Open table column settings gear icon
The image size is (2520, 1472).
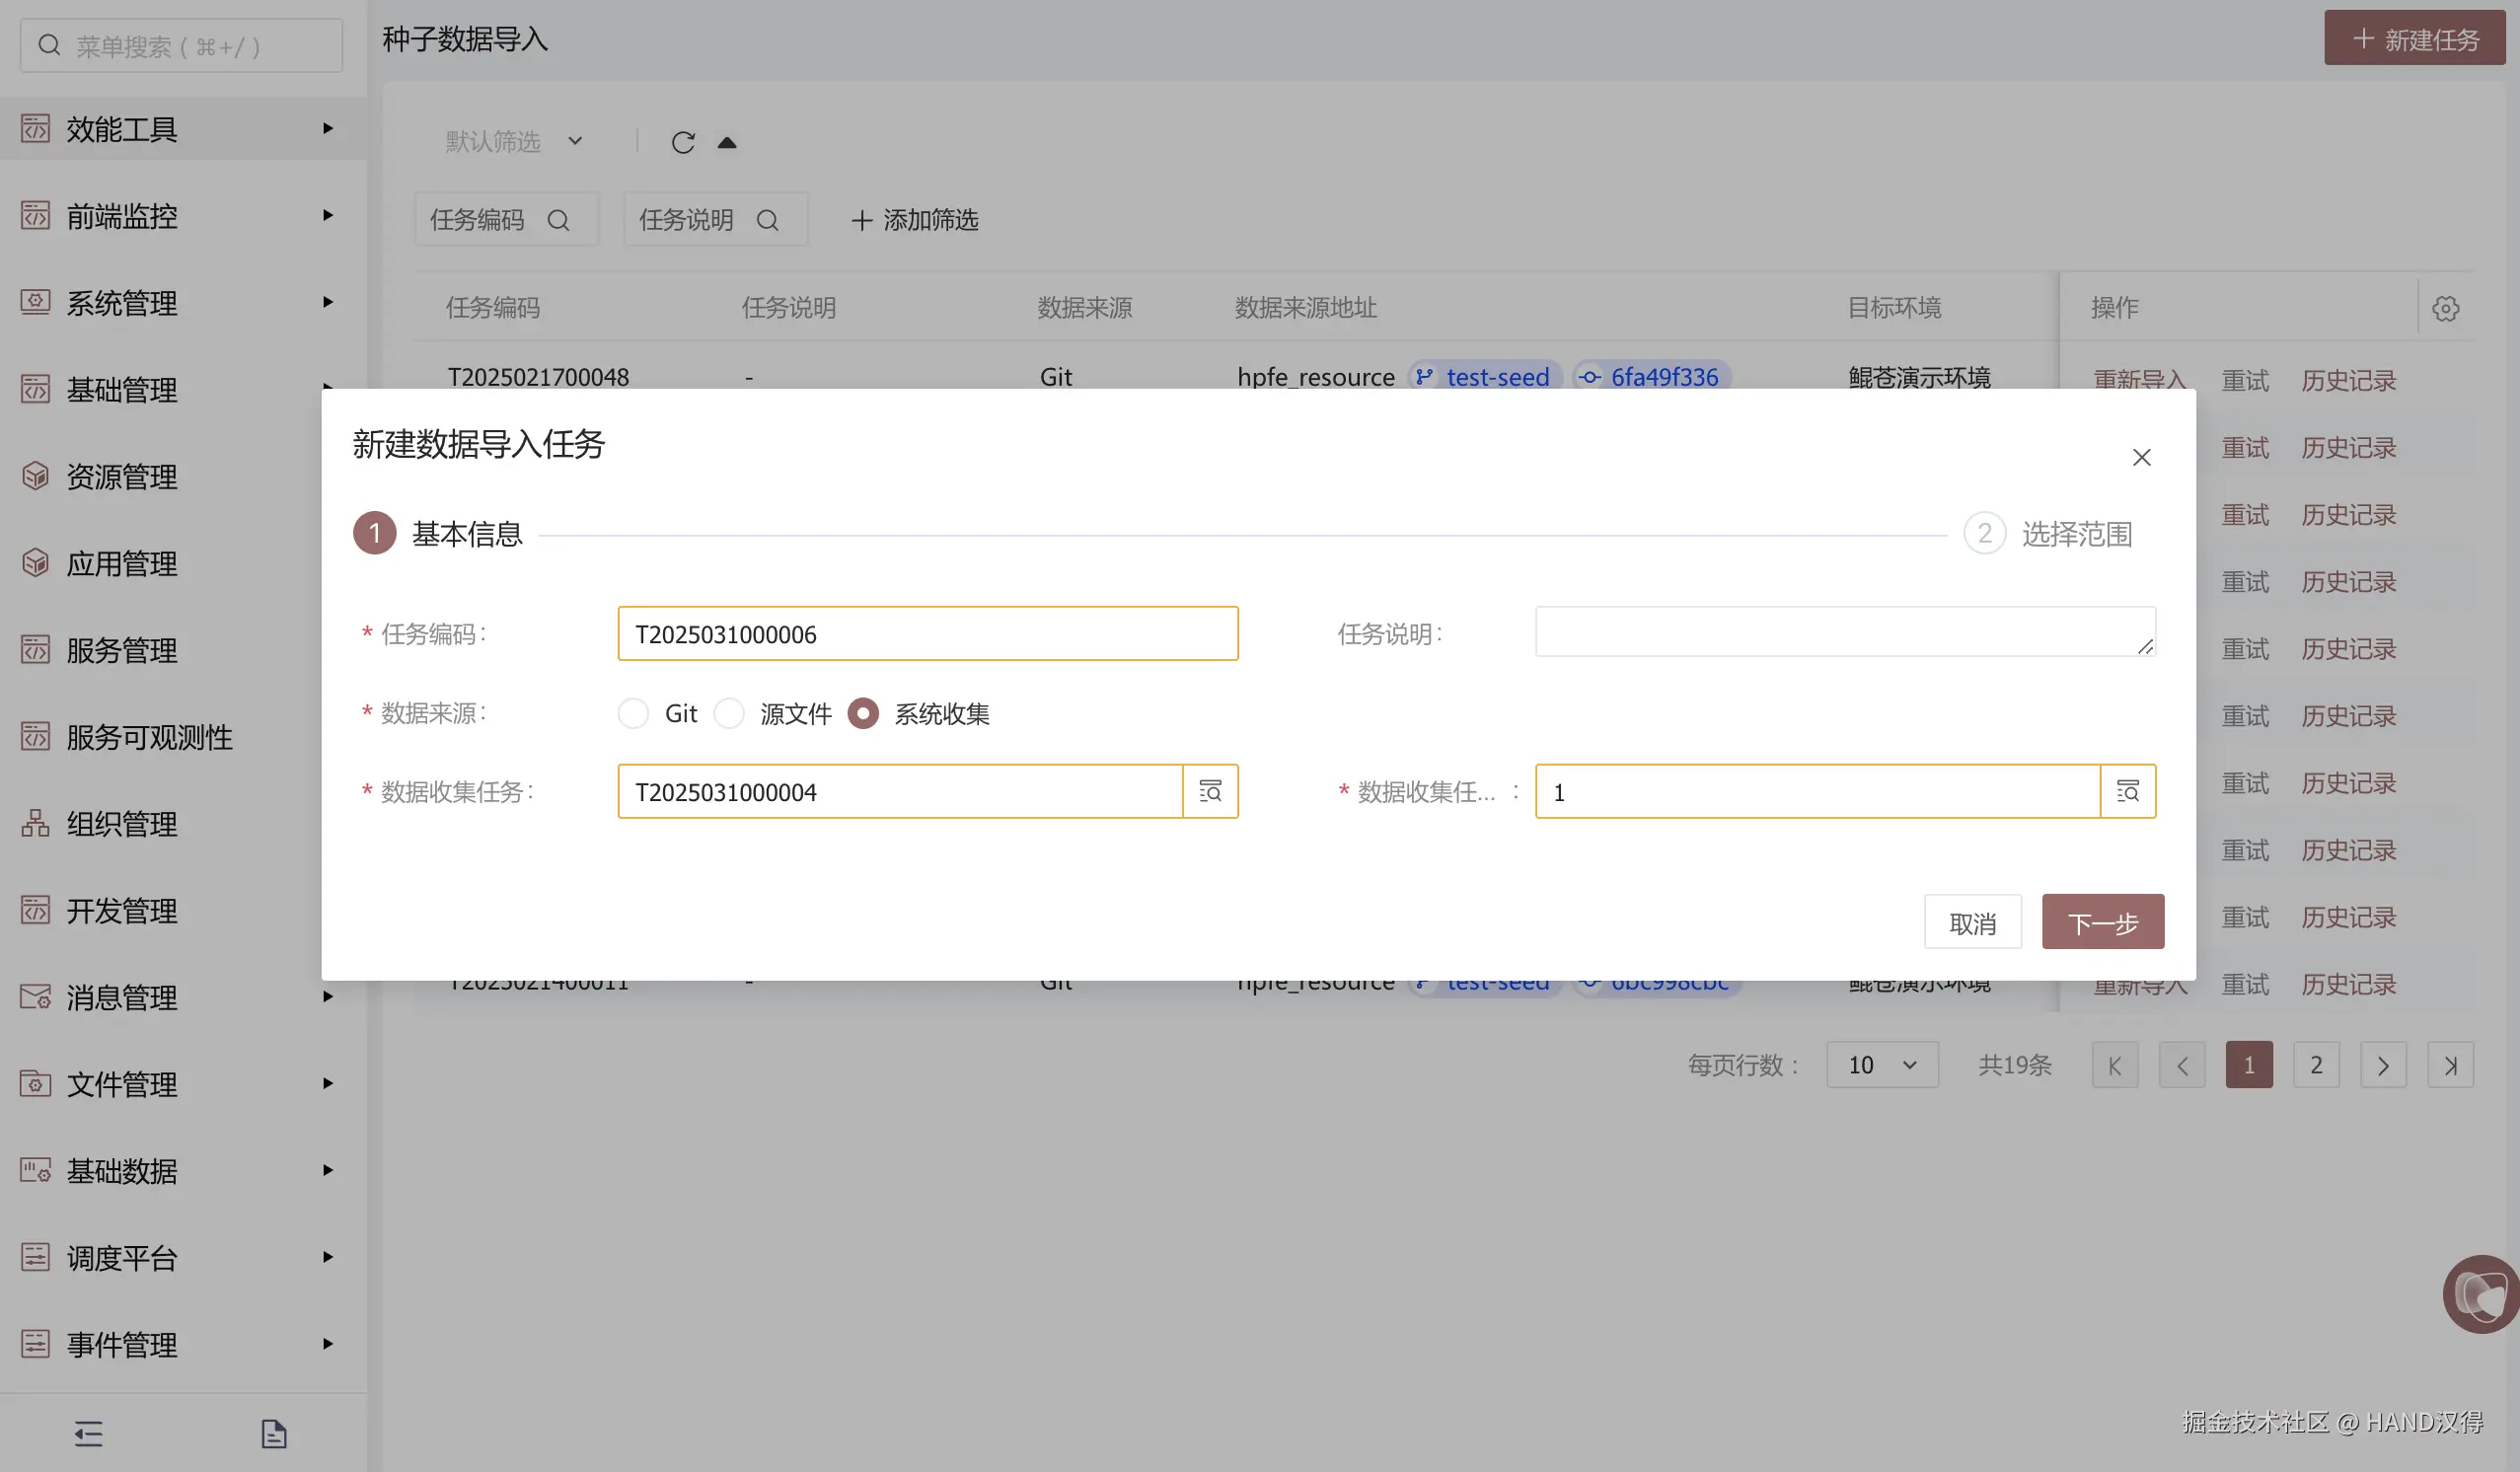pyautogui.click(x=2445, y=308)
